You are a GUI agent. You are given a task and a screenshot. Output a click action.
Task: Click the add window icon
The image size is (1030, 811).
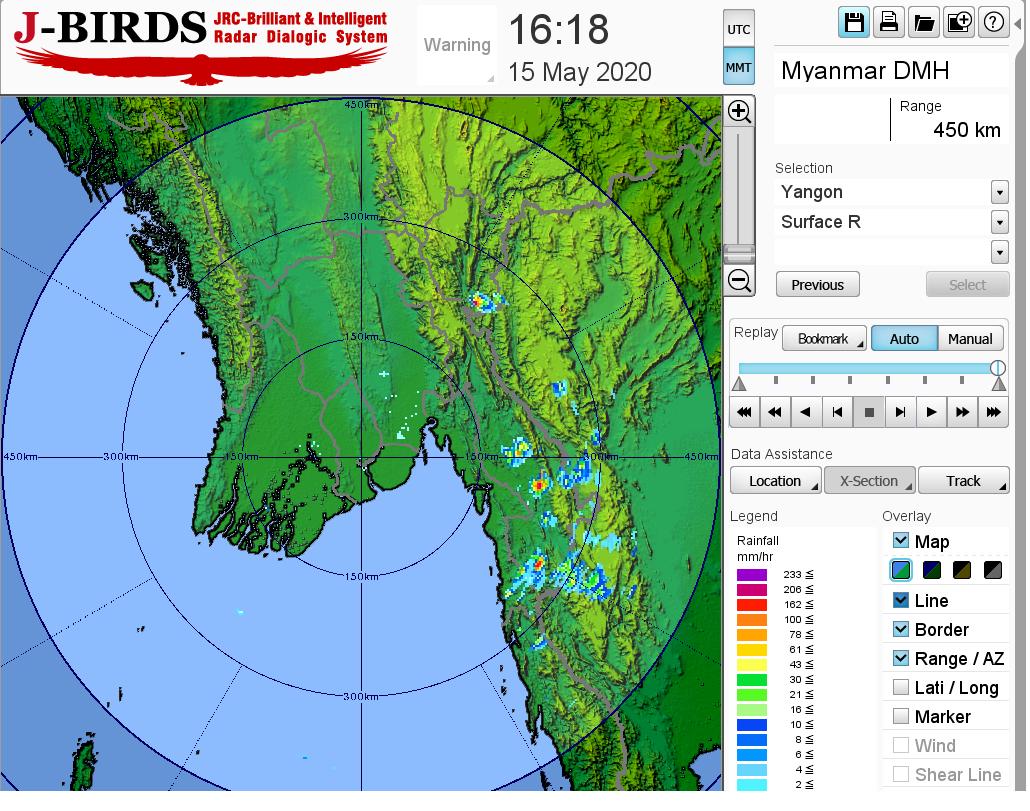[x=958, y=22]
